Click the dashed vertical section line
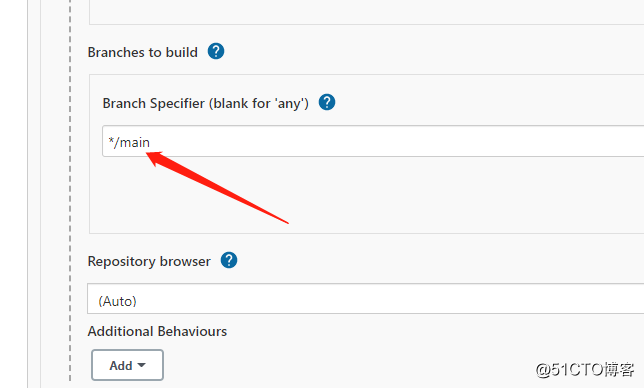Viewport: 644px width, 388px height. (70, 193)
